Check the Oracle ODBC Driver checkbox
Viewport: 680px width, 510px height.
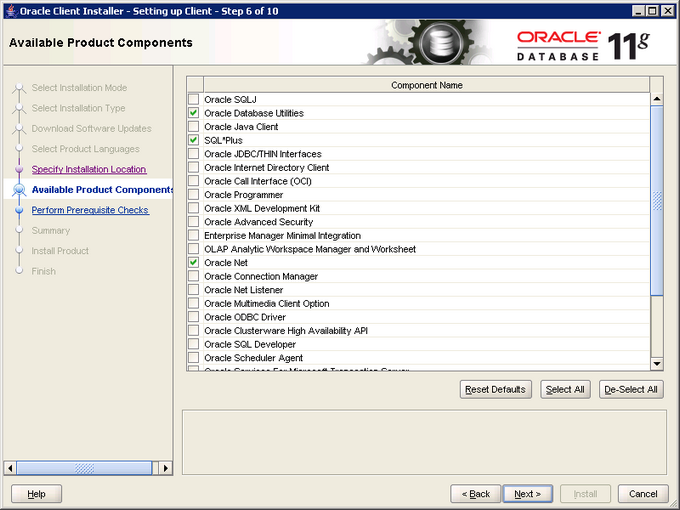[193, 317]
